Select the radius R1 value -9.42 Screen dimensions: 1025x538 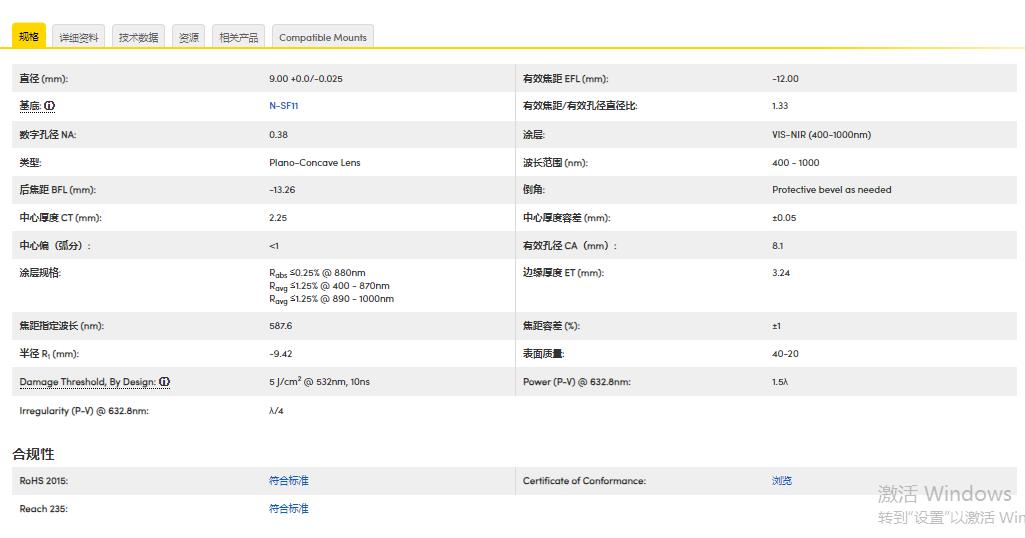tap(280, 354)
